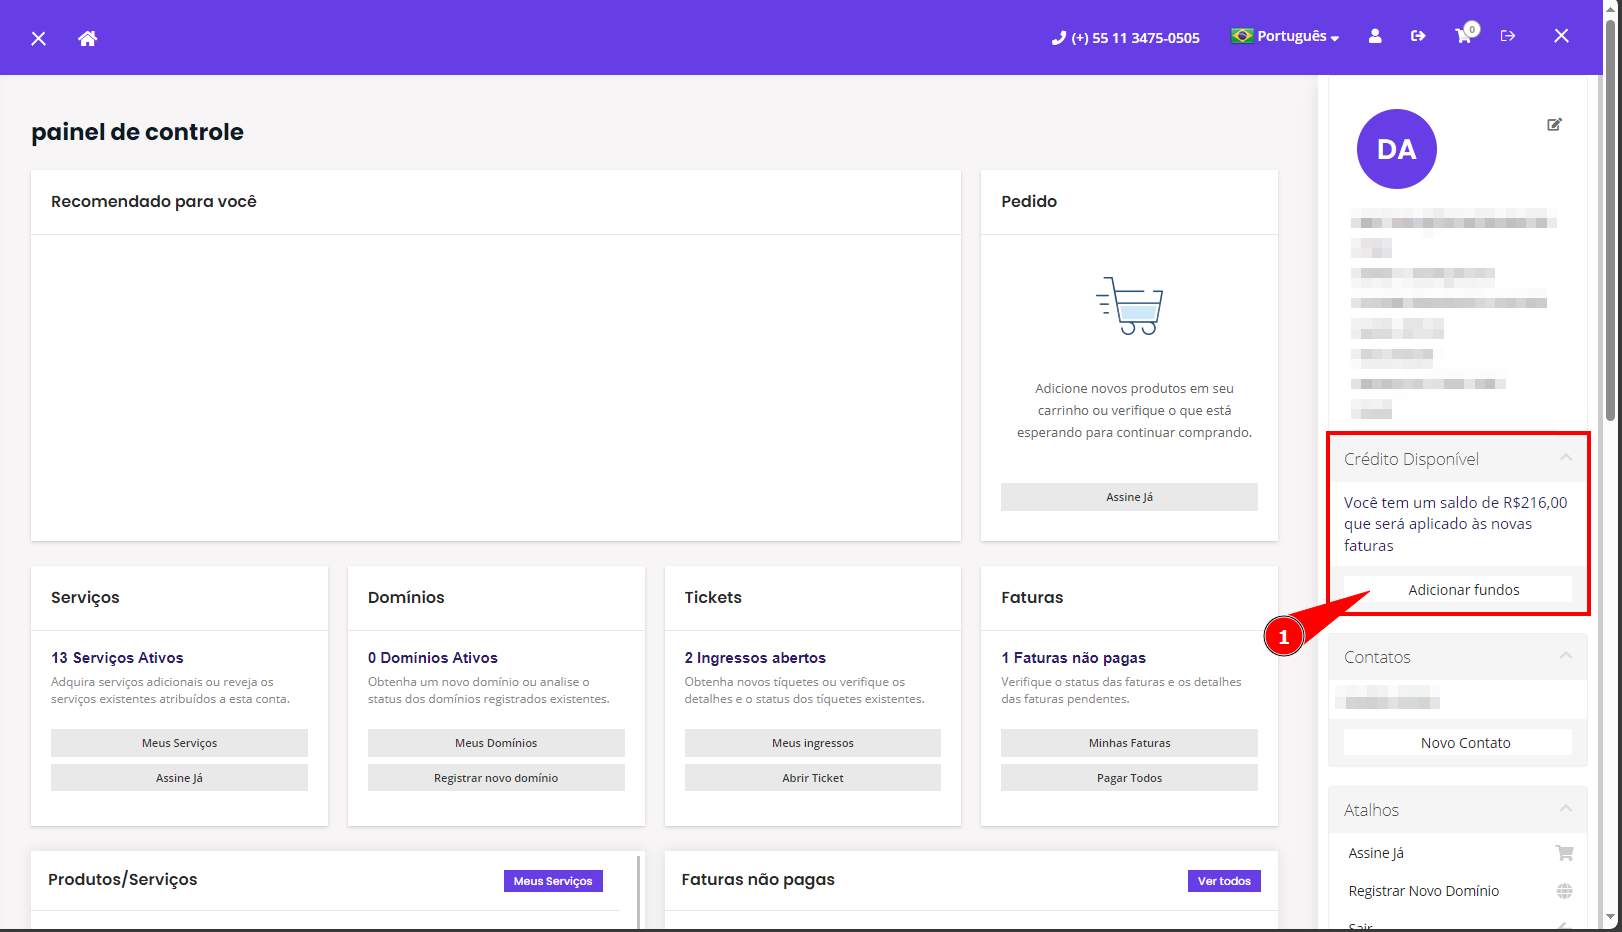1622x932 pixels.
Task: Select Pagar Todos in Faturas card
Action: coord(1129,778)
